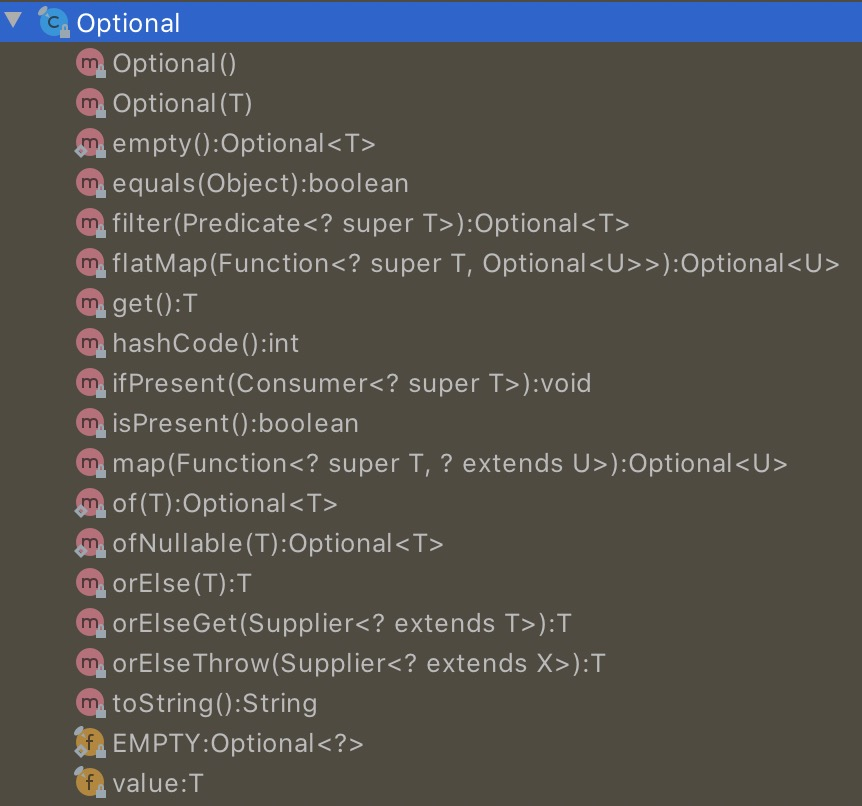
Task: Click the static method icon beside of(T)
Action: coord(91,502)
